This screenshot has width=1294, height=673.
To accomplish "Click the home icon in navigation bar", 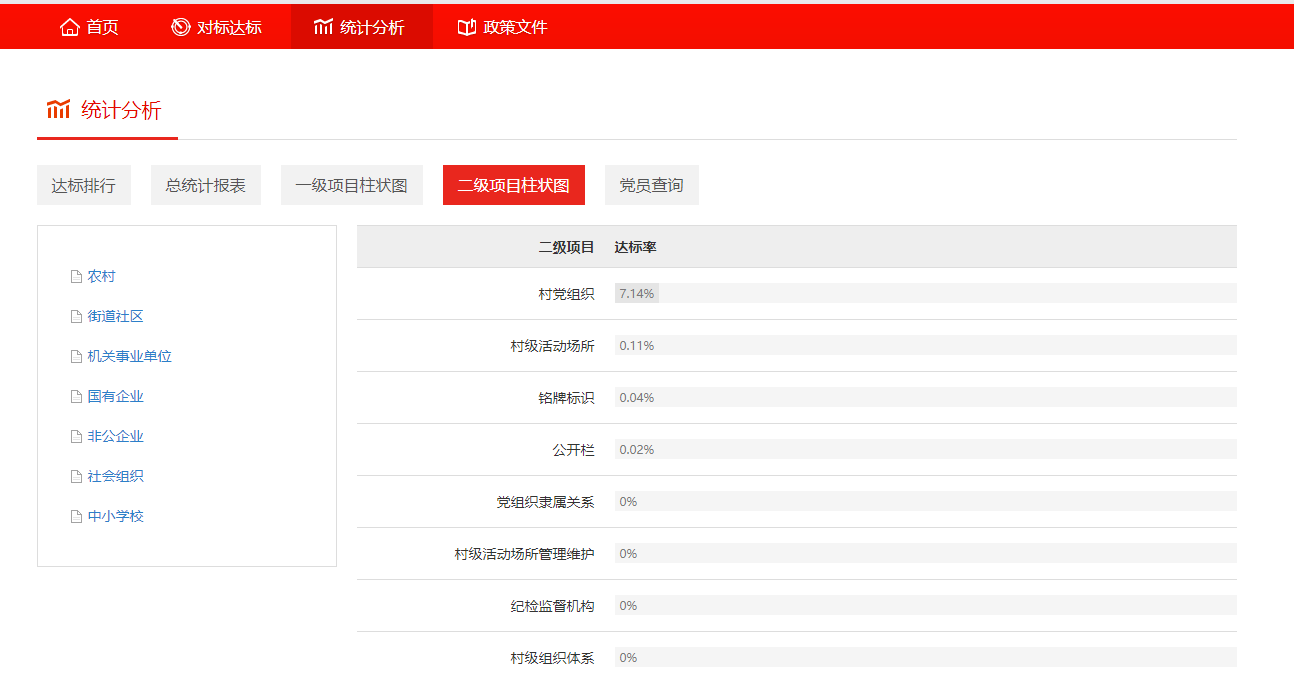I will coord(69,27).
